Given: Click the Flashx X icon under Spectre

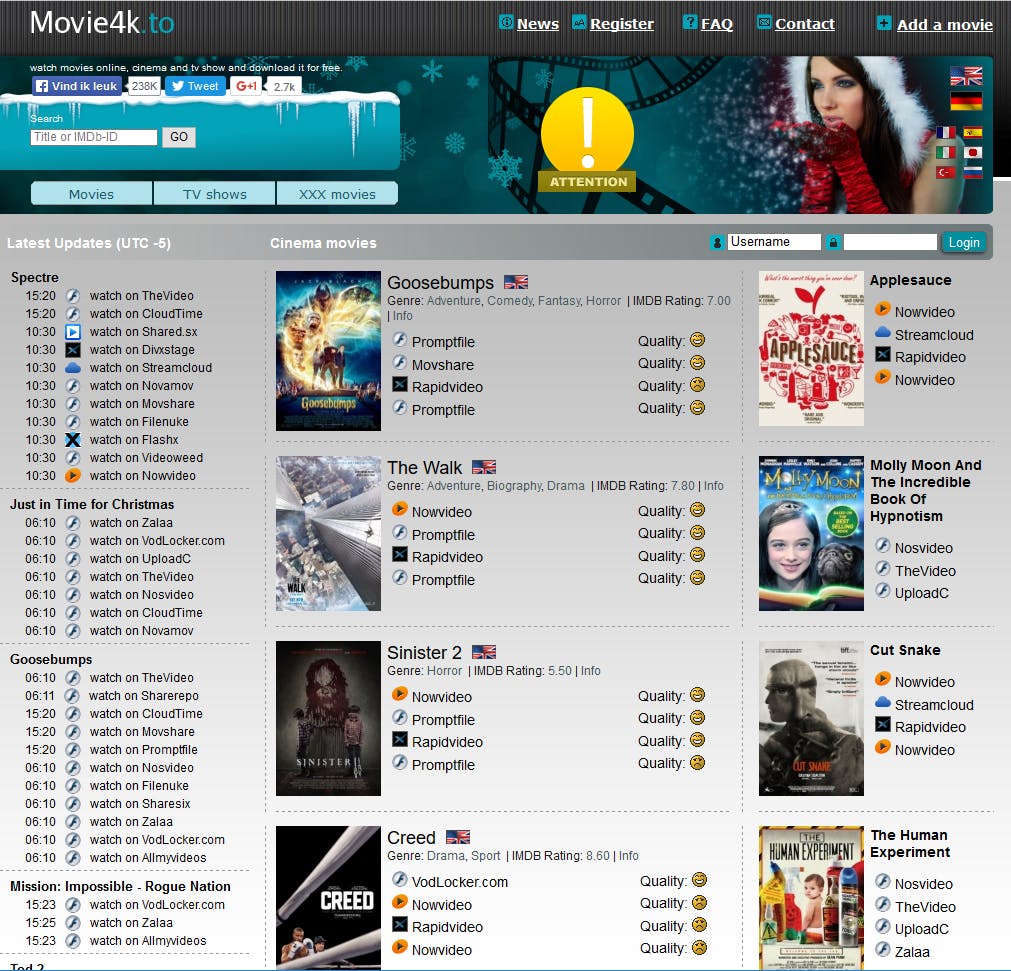Looking at the screenshot, I should tap(73, 440).
